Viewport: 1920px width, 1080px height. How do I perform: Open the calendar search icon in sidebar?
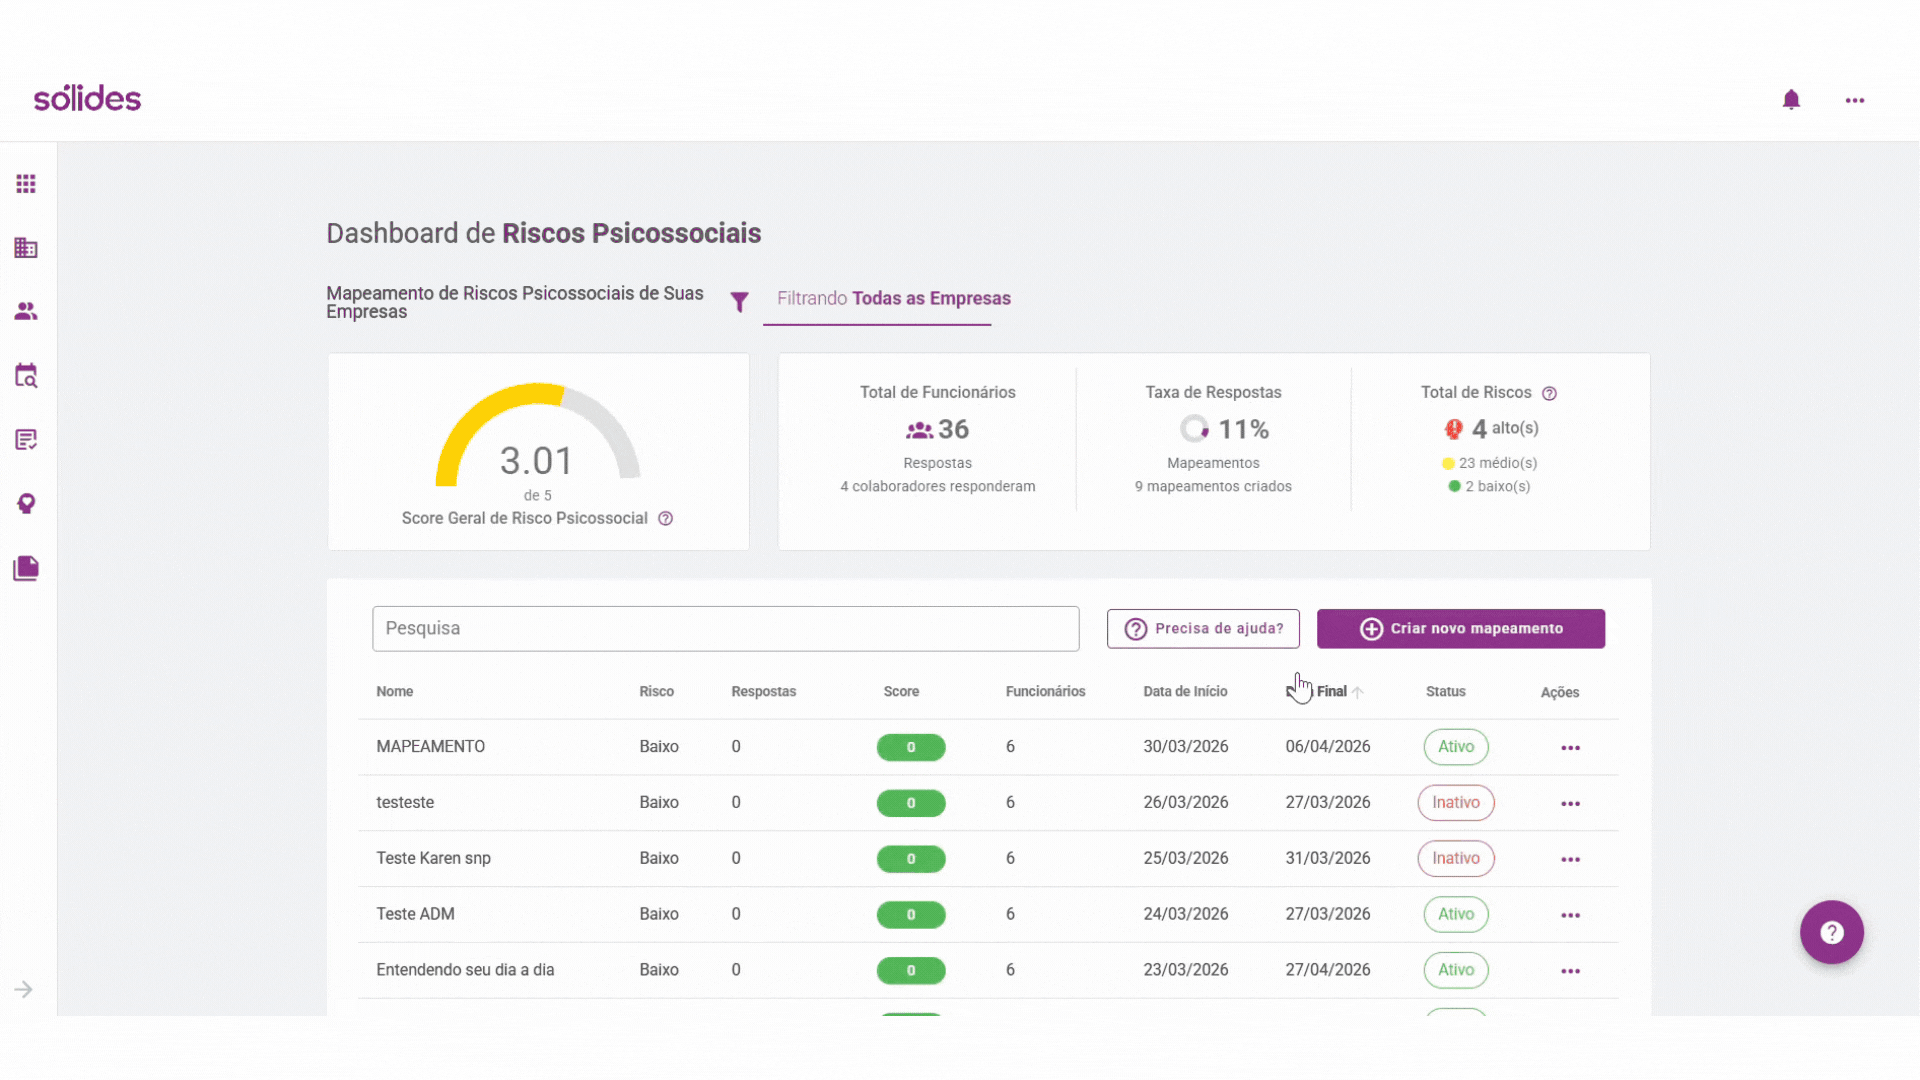(26, 376)
